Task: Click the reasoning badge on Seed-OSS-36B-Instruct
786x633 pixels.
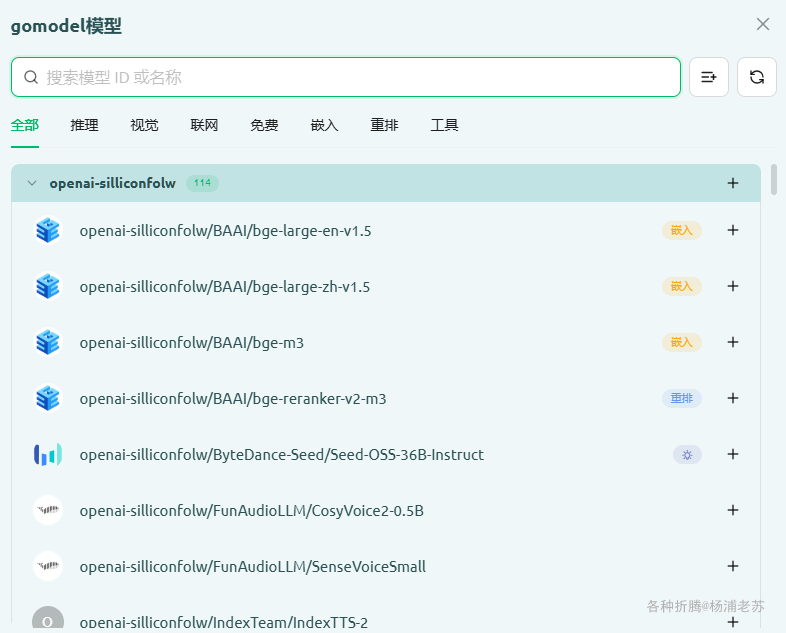Action: pos(687,455)
